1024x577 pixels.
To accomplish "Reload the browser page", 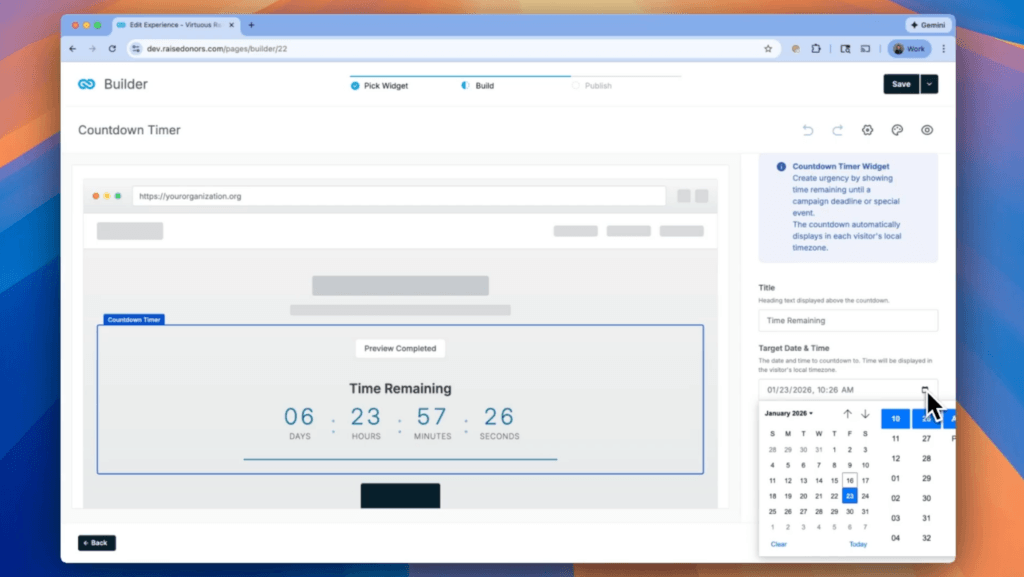I will 112,48.
